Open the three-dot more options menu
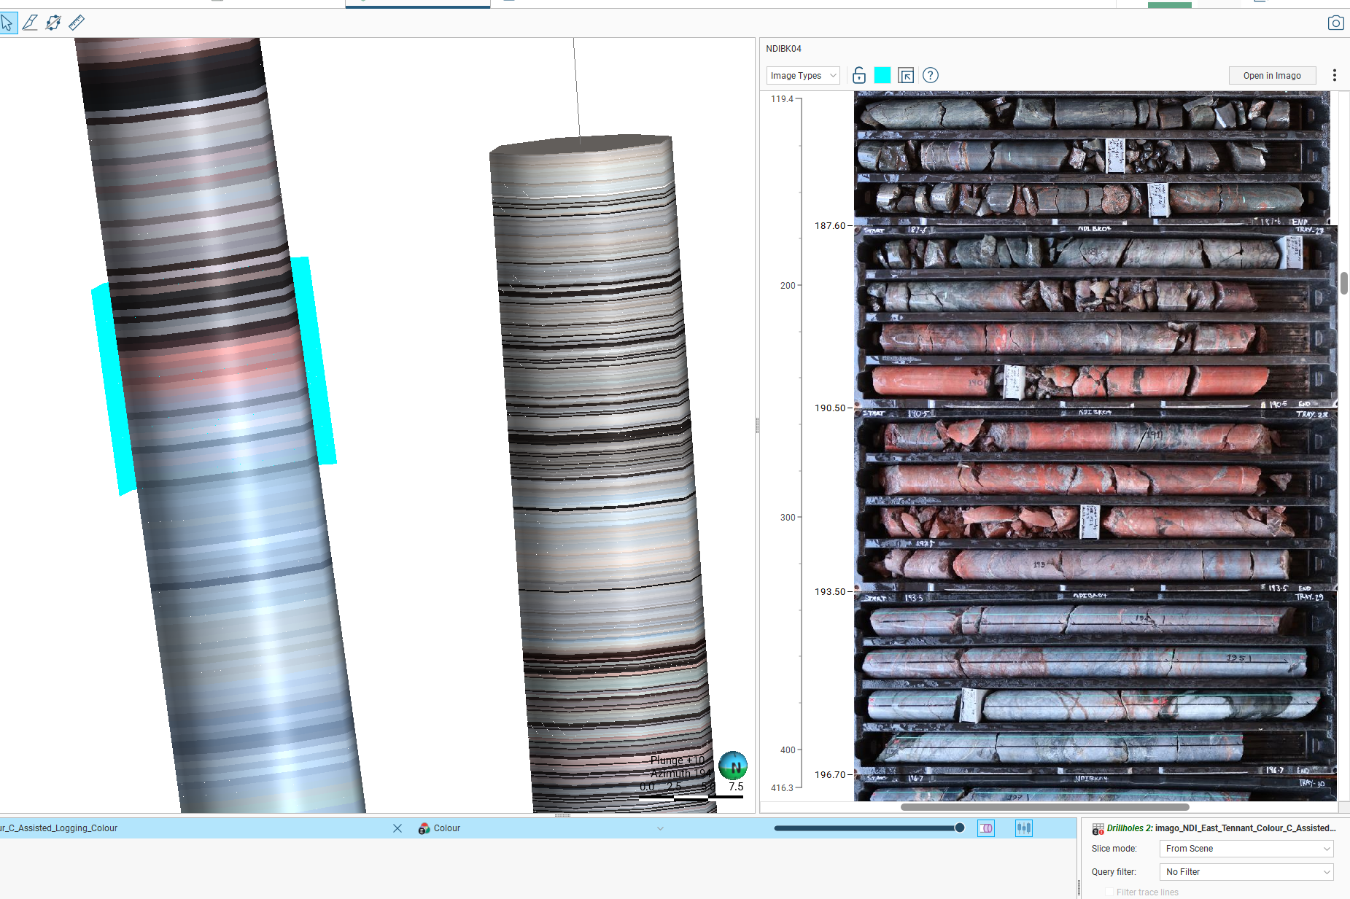Image resolution: width=1350 pixels, height=899 pixels. pos(1334,75)
